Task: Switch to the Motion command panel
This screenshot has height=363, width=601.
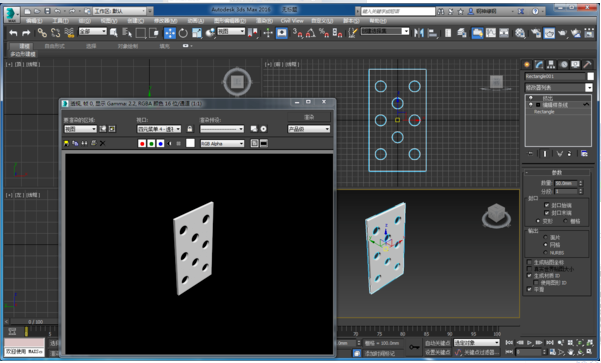Action: 563,64
